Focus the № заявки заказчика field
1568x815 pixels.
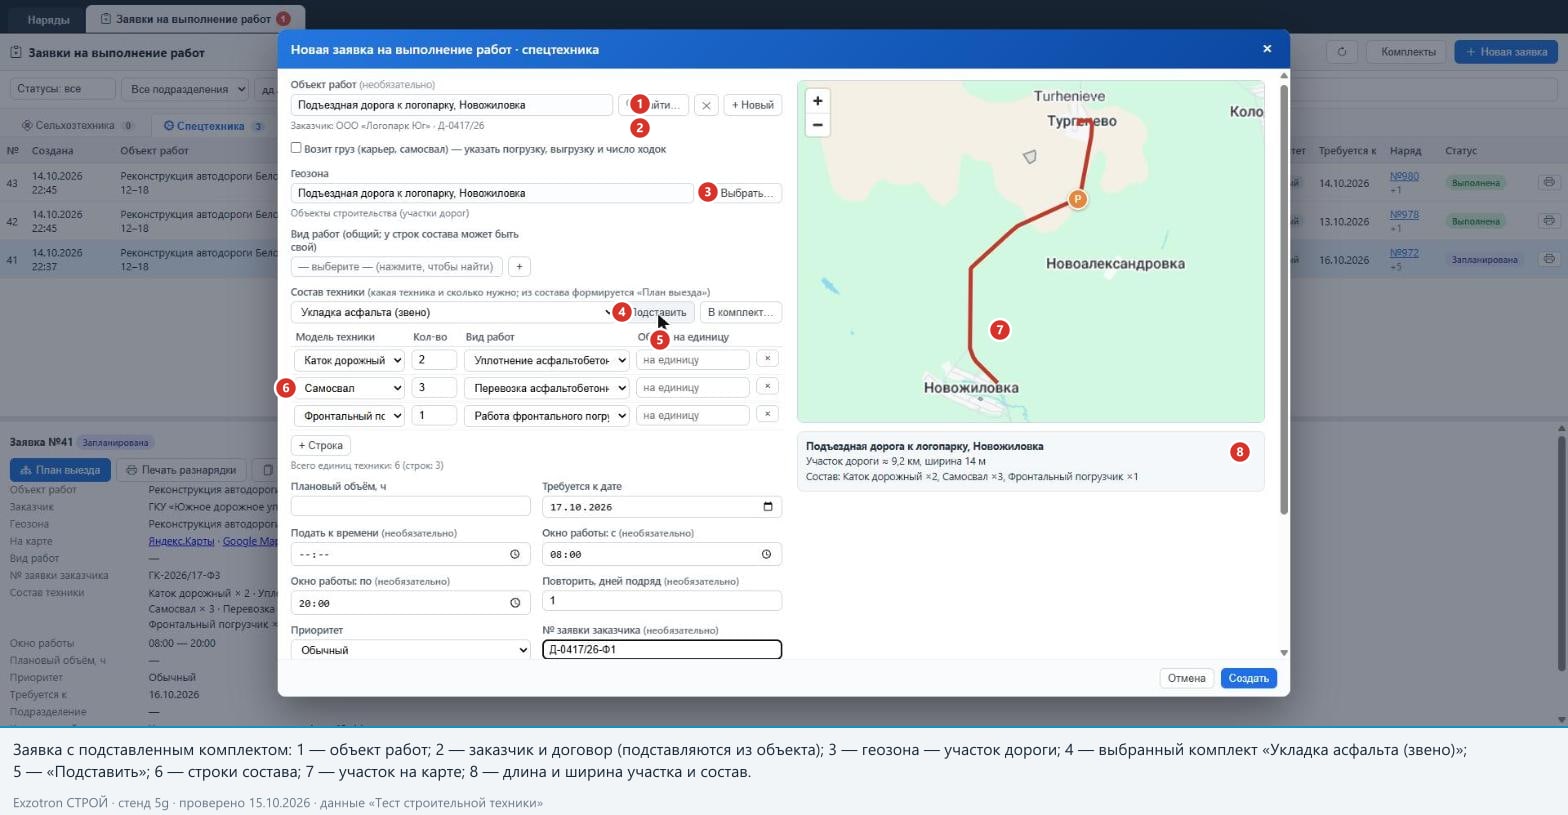pos(661,649)
